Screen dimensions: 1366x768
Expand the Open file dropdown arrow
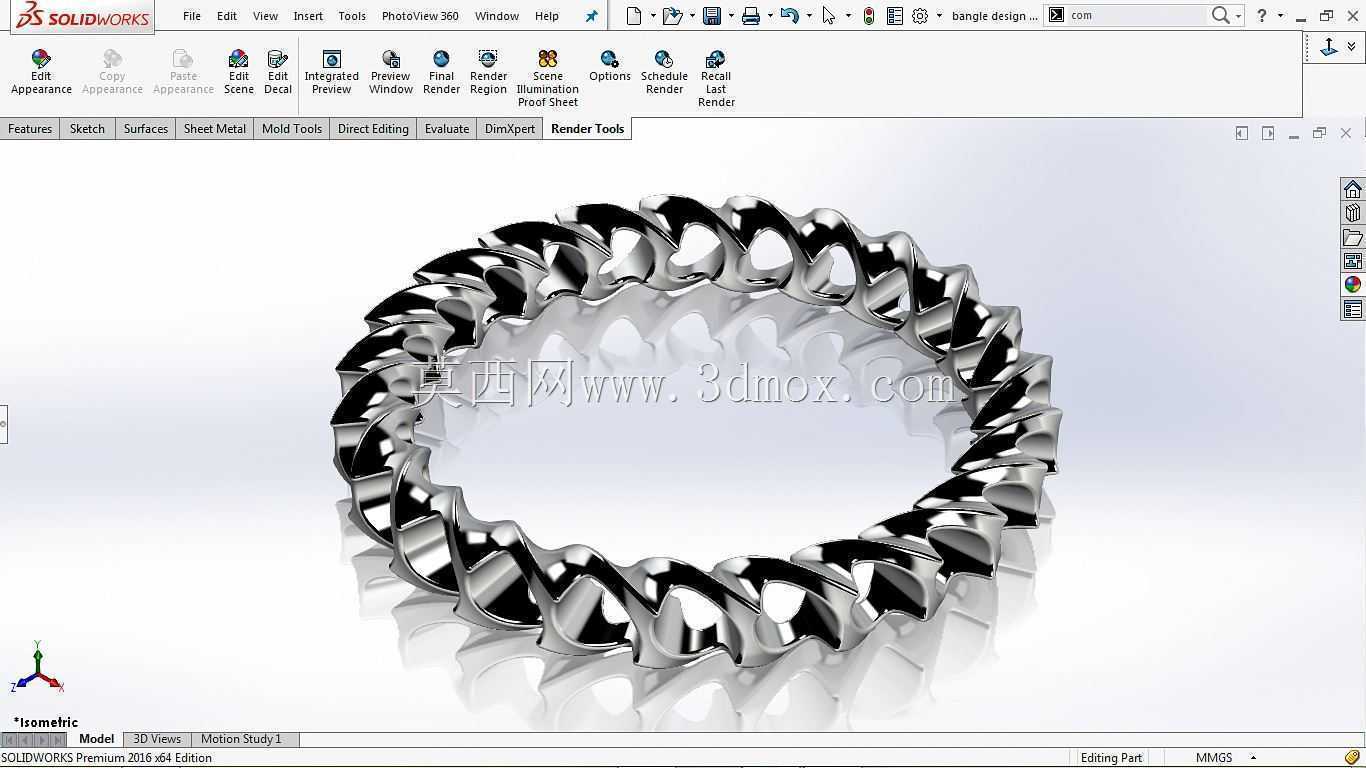[x=692, y=15]
